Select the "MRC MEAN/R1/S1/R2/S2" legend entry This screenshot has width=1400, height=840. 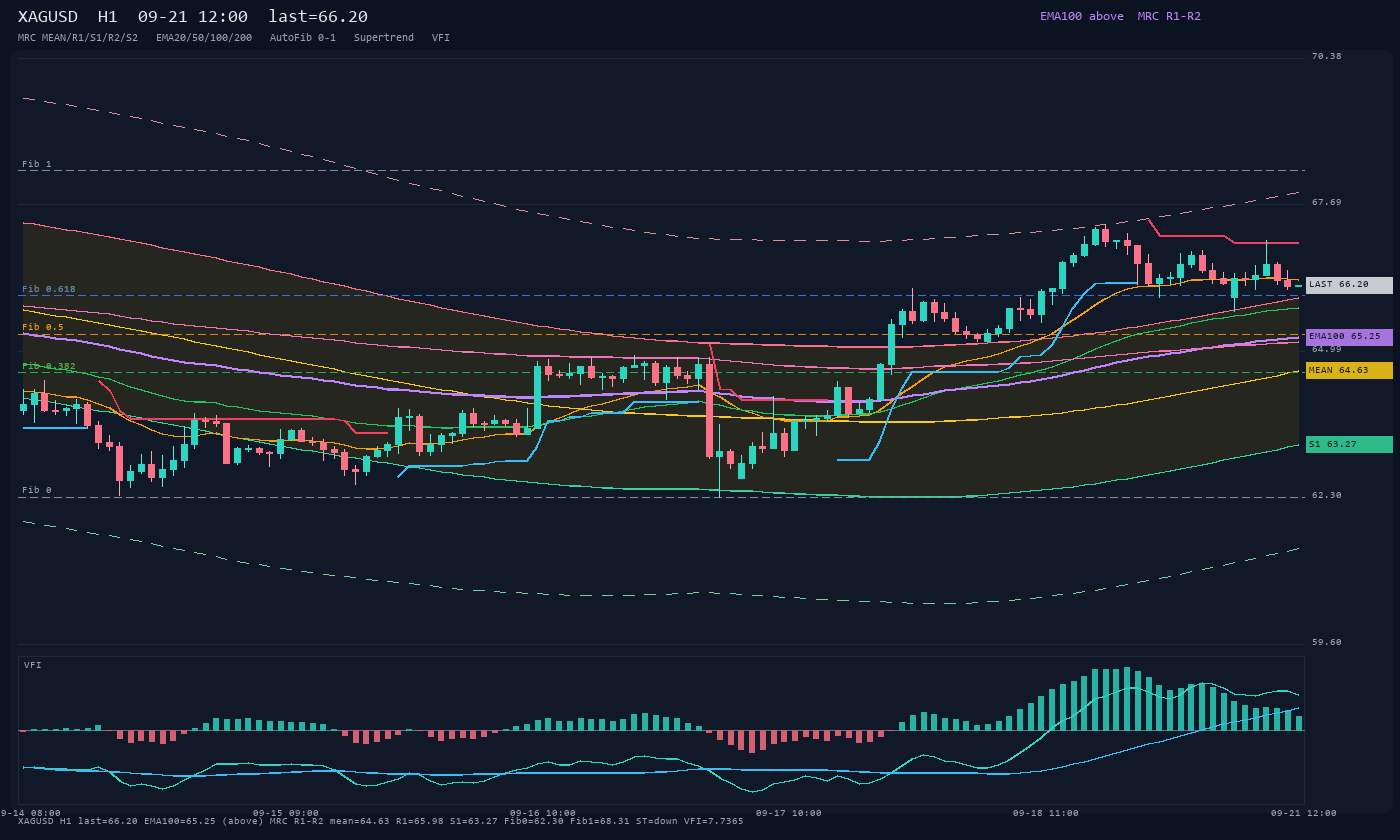(x=78, y=38)
